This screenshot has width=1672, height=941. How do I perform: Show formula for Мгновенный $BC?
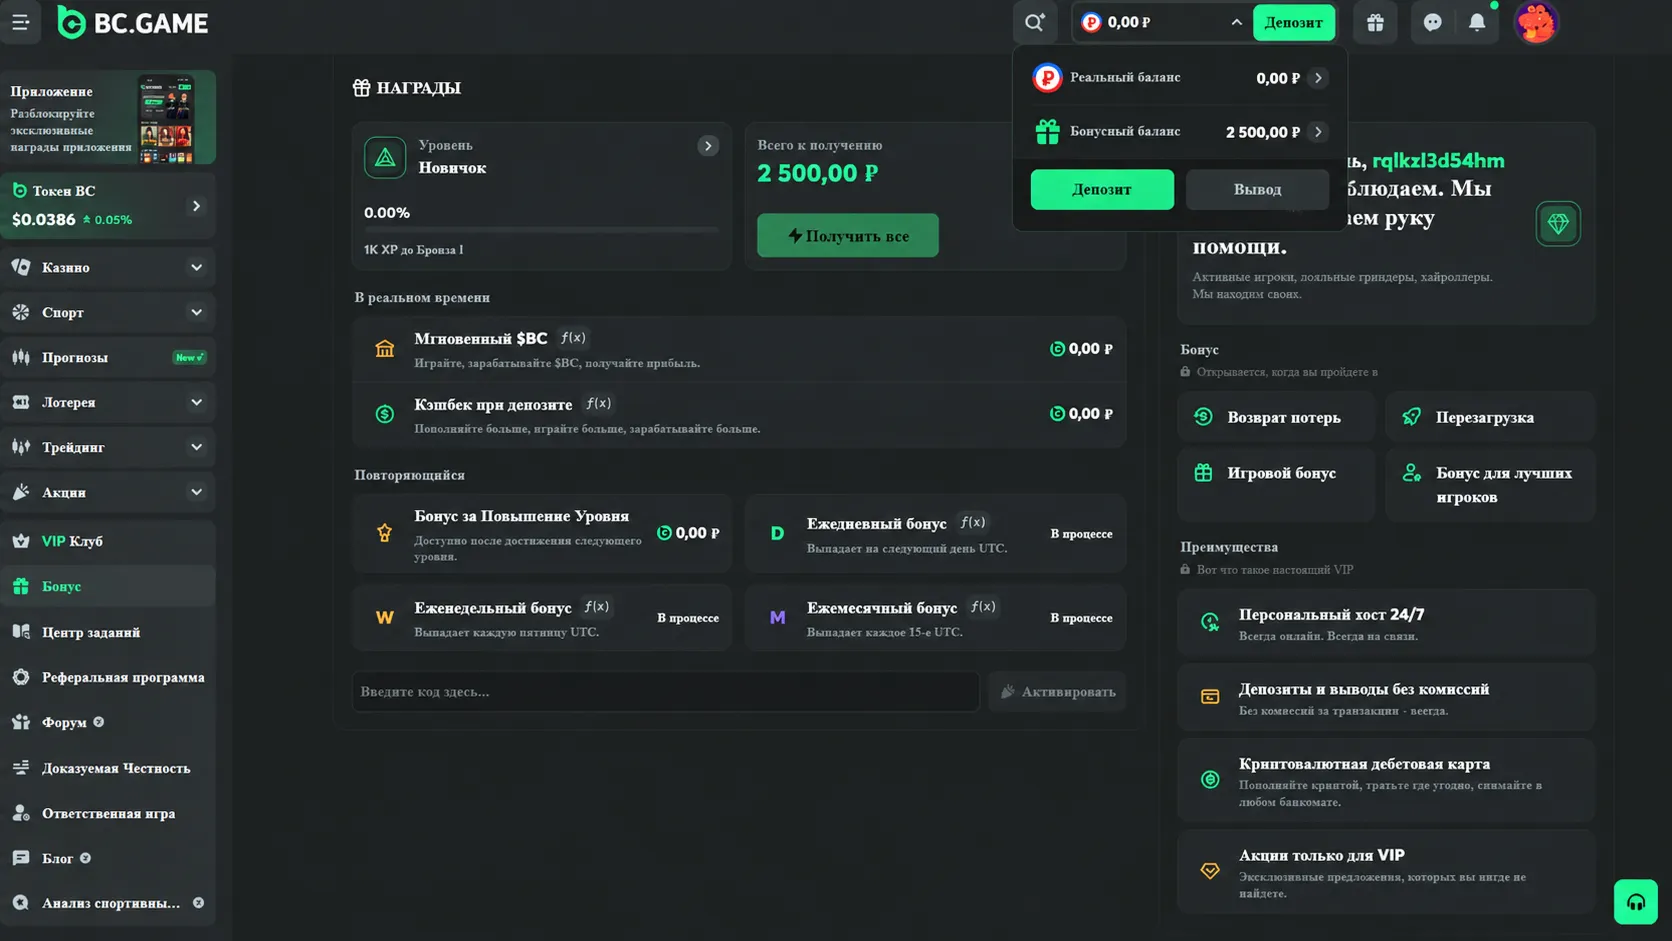pos(573,338)
